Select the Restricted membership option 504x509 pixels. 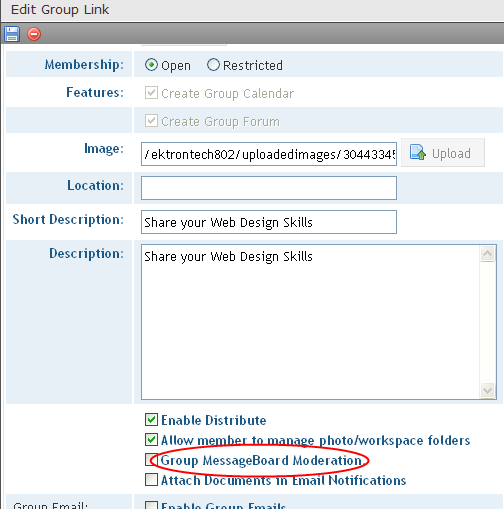pyautogui.click(x=213, y=65)
